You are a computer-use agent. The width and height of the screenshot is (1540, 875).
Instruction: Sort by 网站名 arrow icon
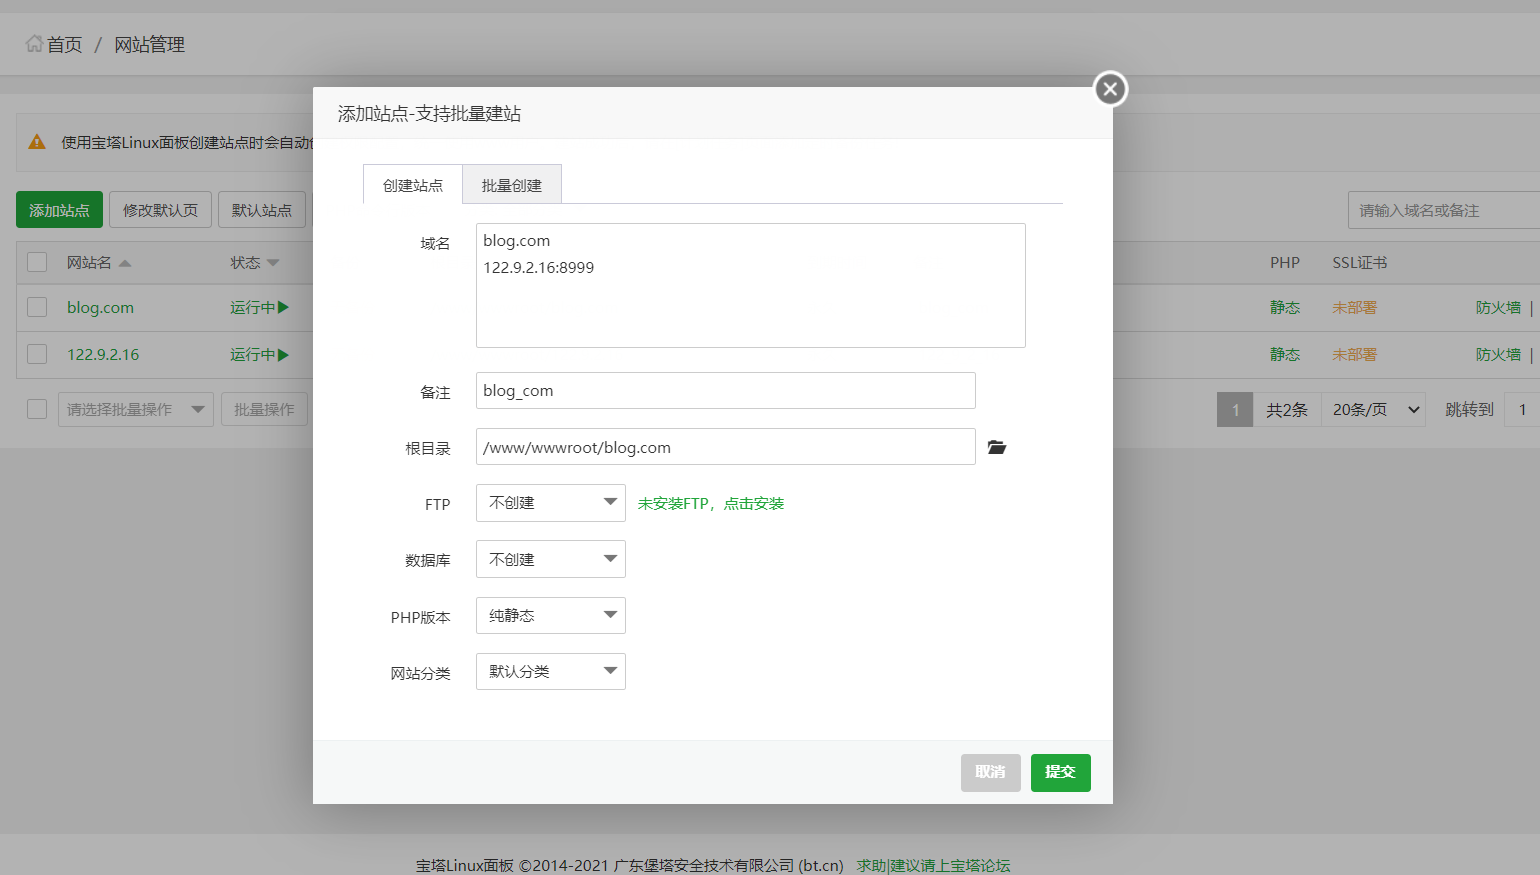[125, 263]
